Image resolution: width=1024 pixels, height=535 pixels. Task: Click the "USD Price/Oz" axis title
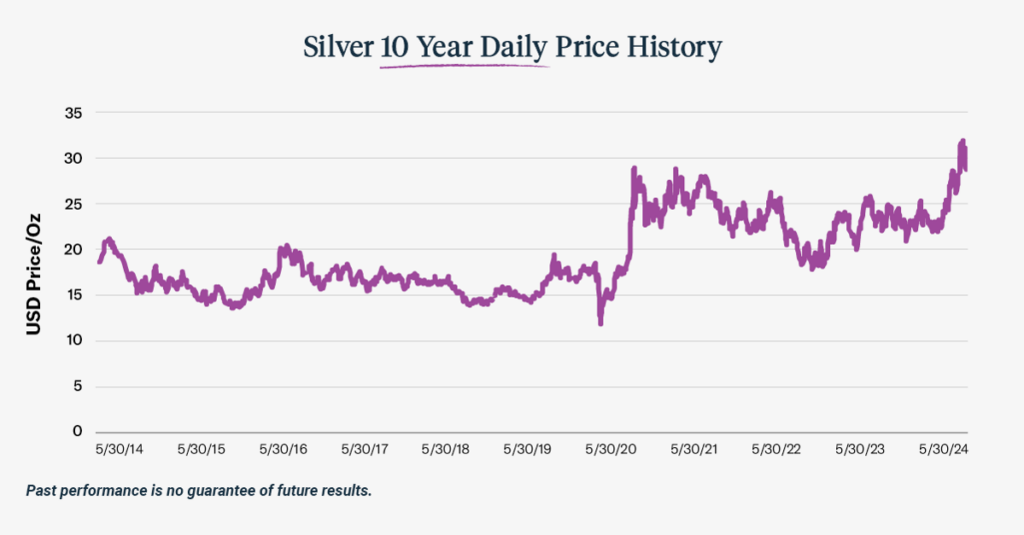coord(33,271)
